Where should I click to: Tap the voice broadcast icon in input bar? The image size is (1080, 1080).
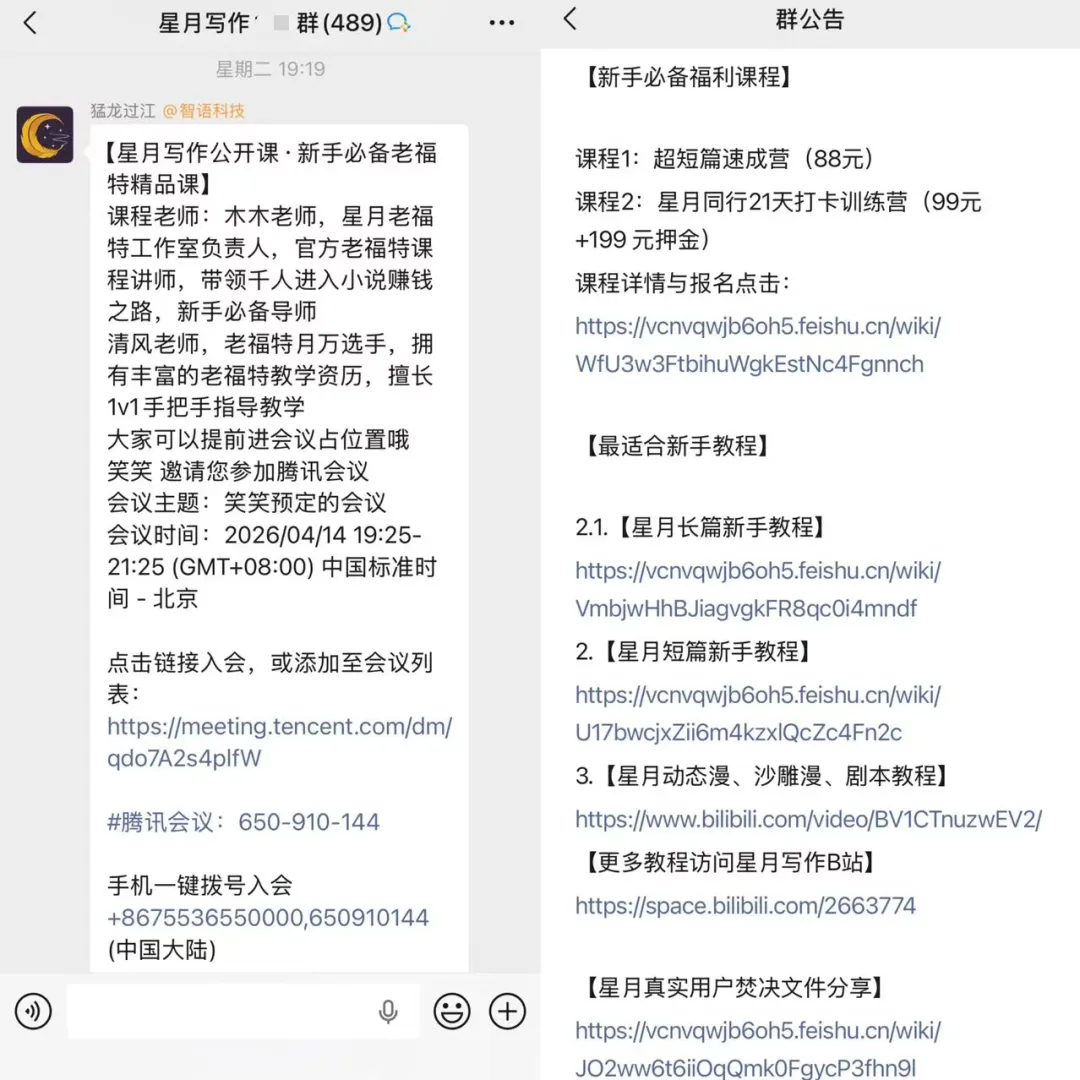(33, 1011)
